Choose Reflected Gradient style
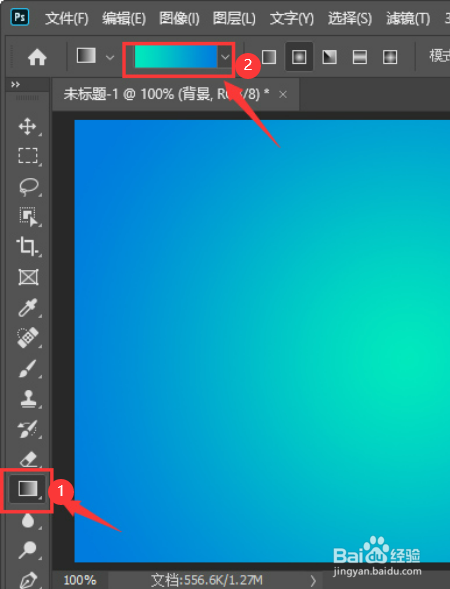 pos(359,57)
